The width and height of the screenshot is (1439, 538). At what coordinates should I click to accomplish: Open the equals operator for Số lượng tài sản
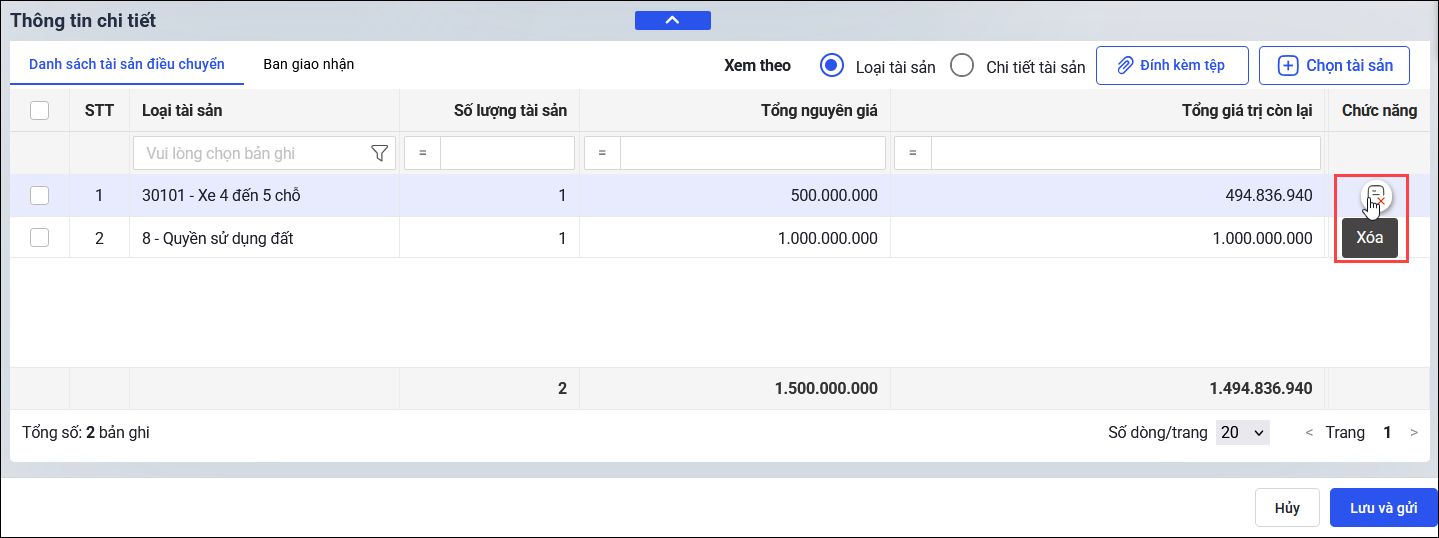(x=422, y=153)
